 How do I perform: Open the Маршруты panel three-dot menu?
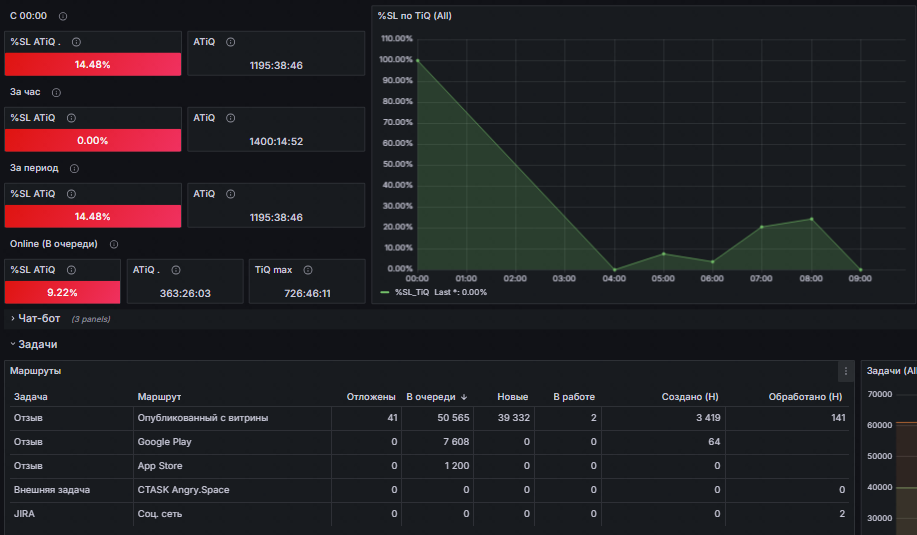click(x=846, y=371)
